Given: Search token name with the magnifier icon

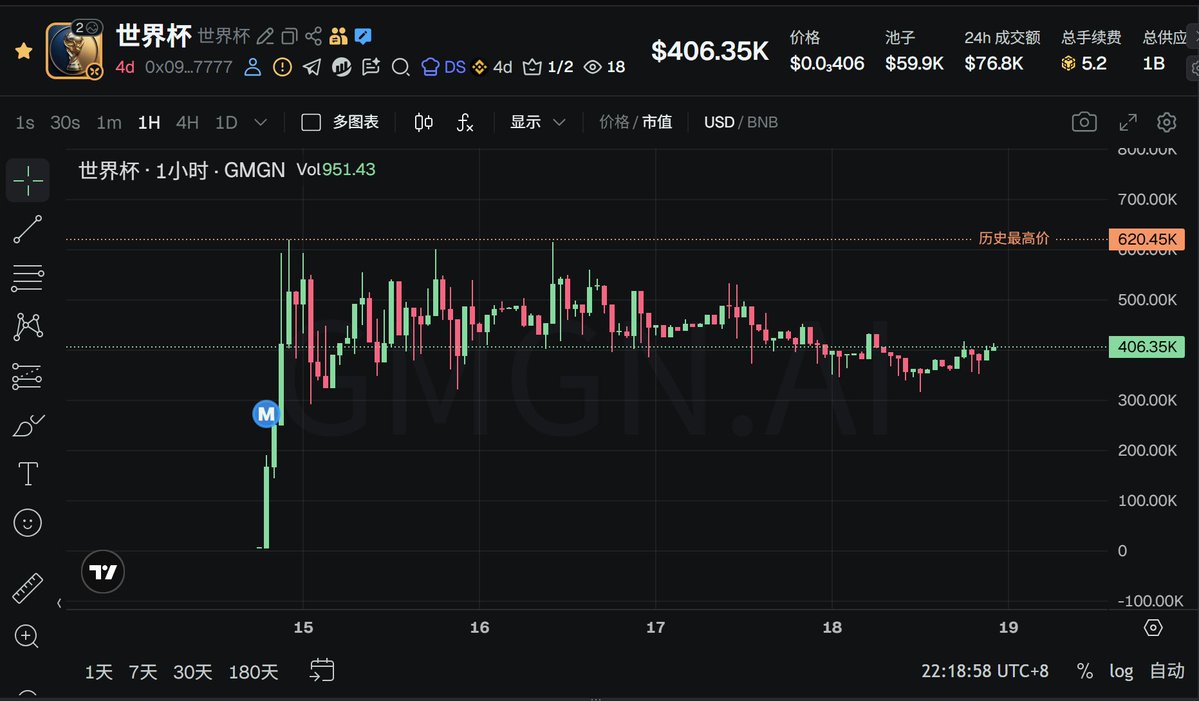Looking at the screenshot, I should (401, 67).
